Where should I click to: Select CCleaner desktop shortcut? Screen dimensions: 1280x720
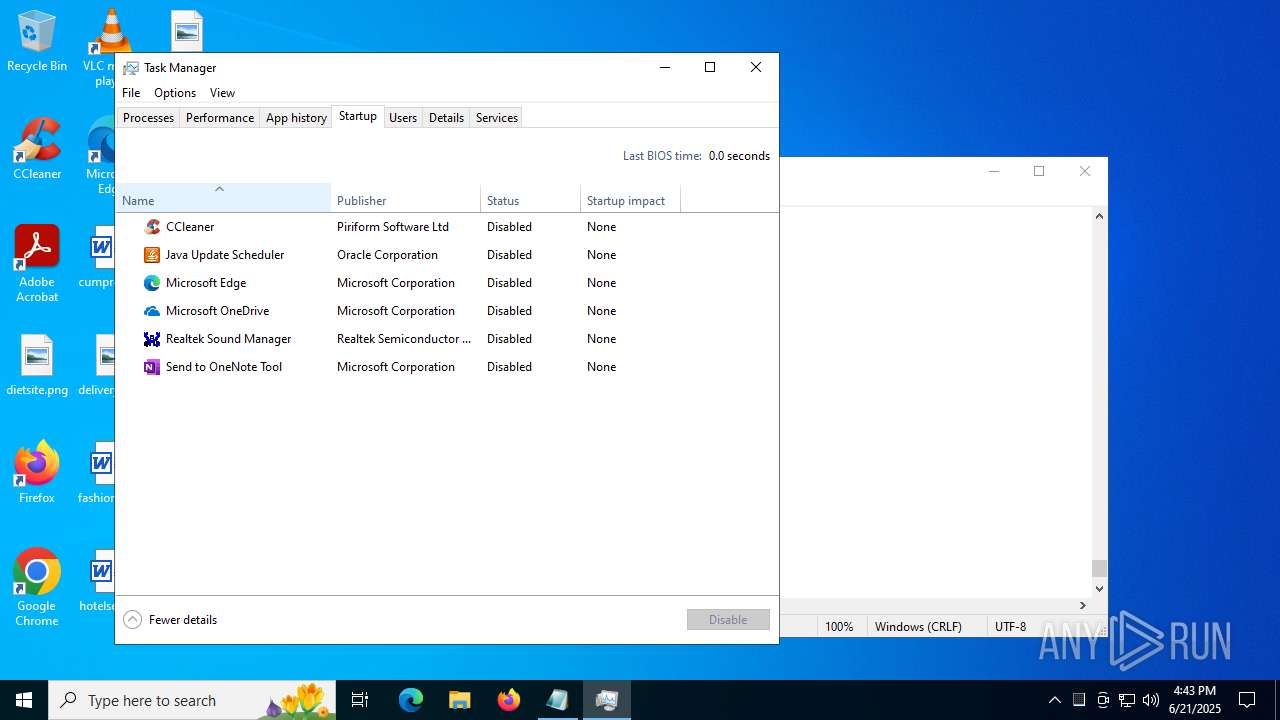tap(37, 150)
